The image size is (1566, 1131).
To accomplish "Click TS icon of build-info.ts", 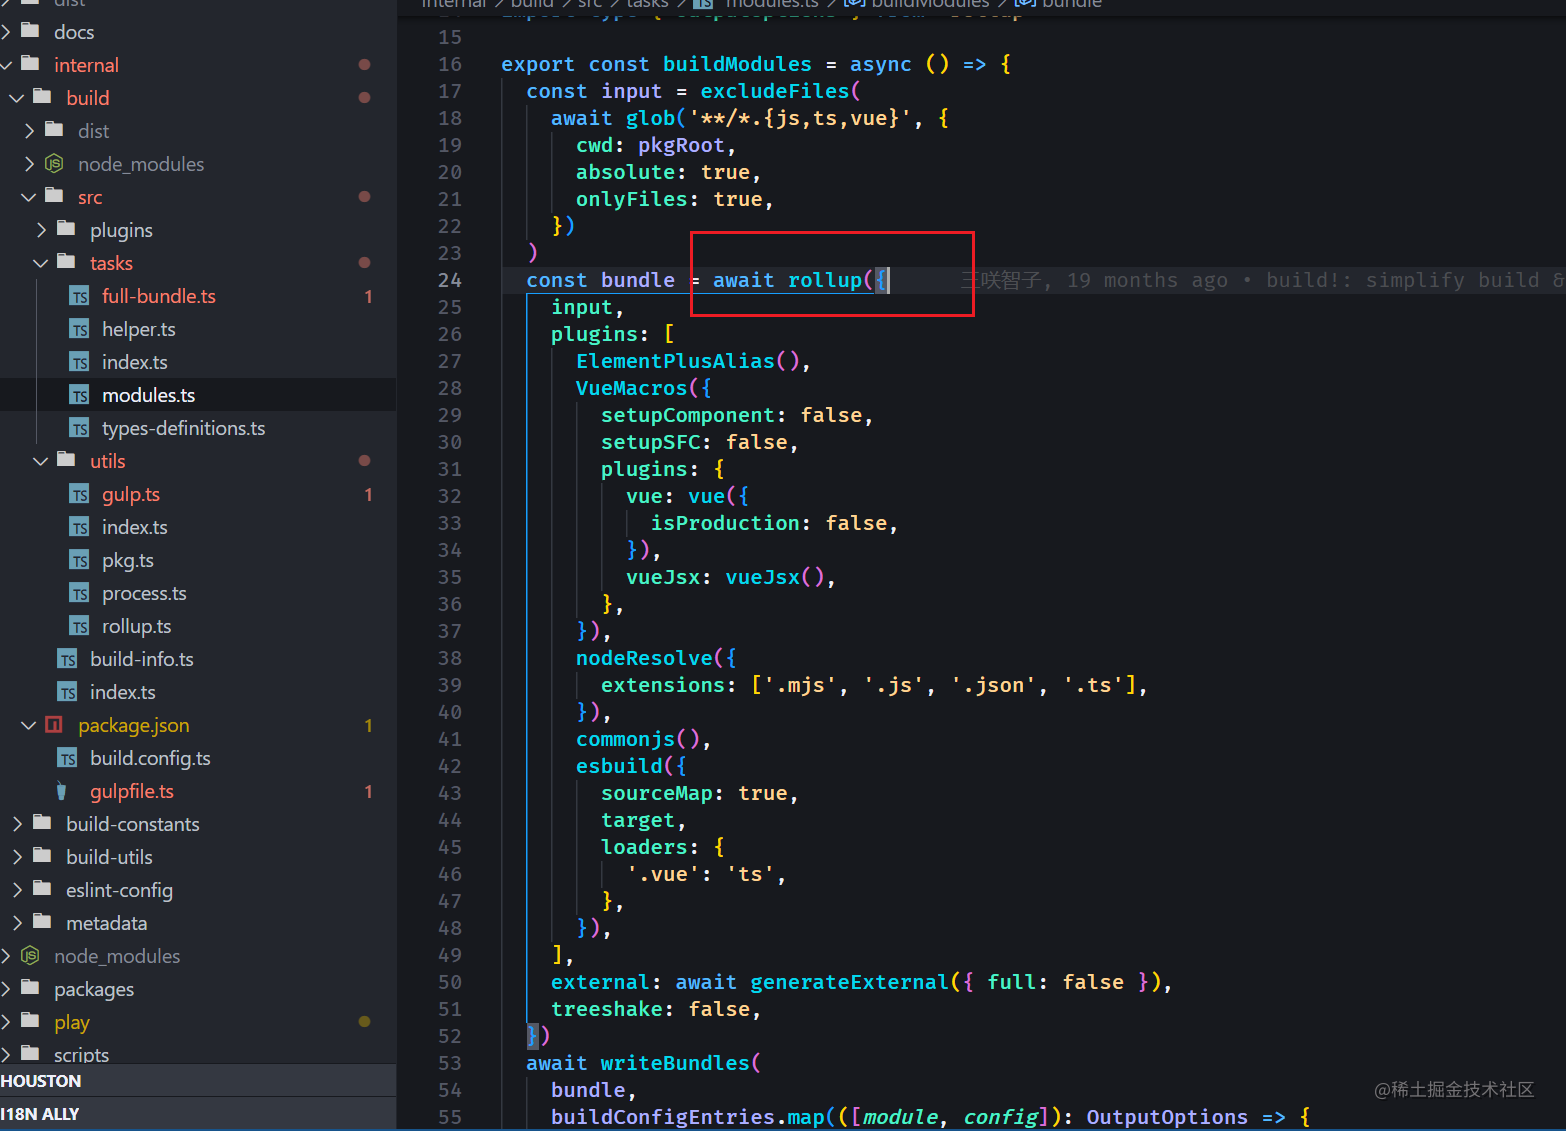I will tap(68, 660).
